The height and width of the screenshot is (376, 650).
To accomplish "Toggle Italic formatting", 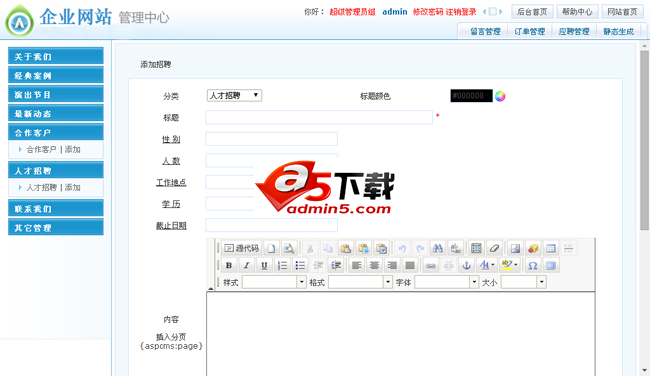I will pos(247,265).
